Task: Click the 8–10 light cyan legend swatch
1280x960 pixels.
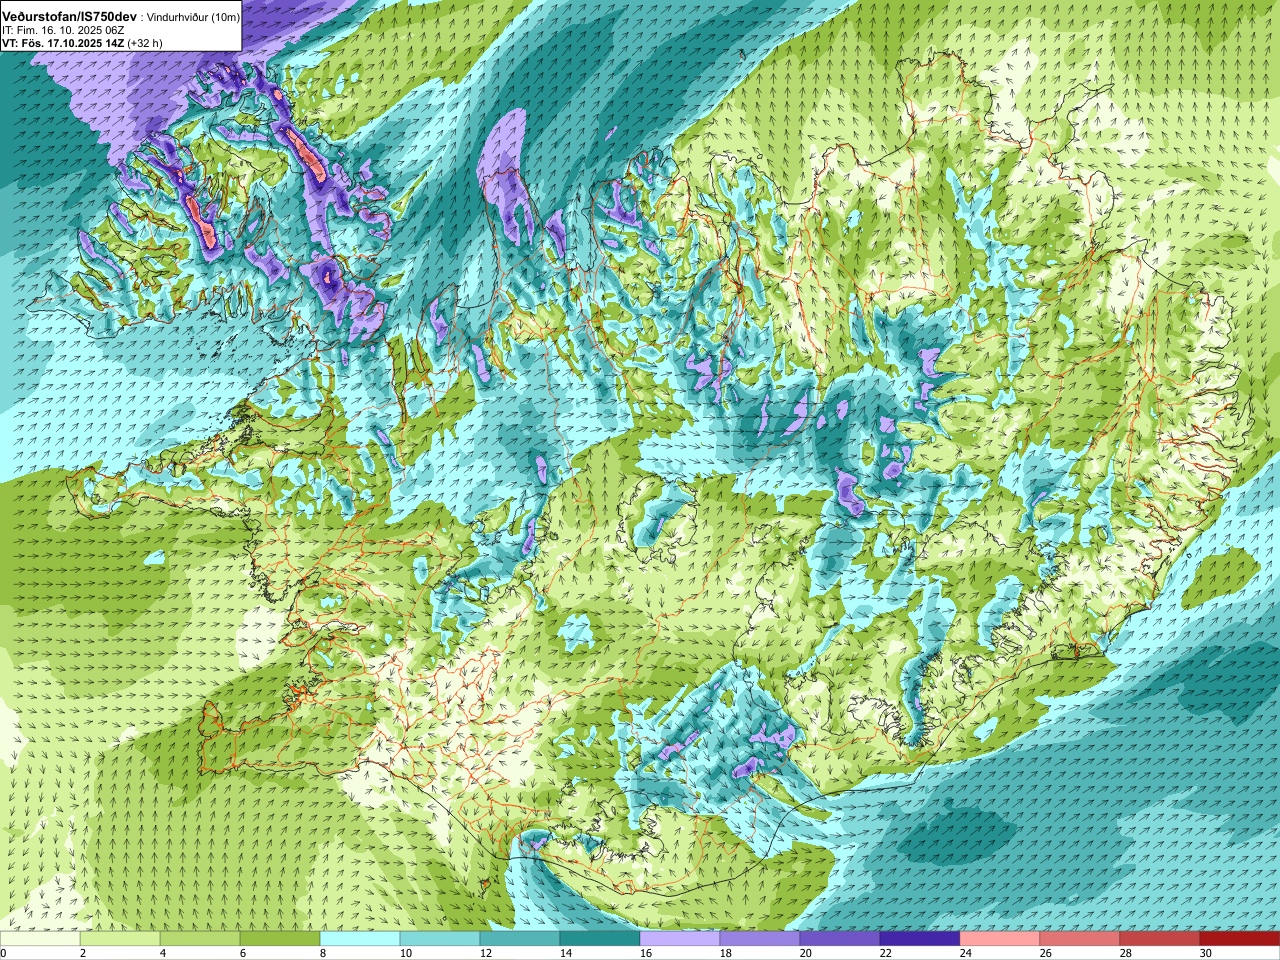Action: coord(360,939)
